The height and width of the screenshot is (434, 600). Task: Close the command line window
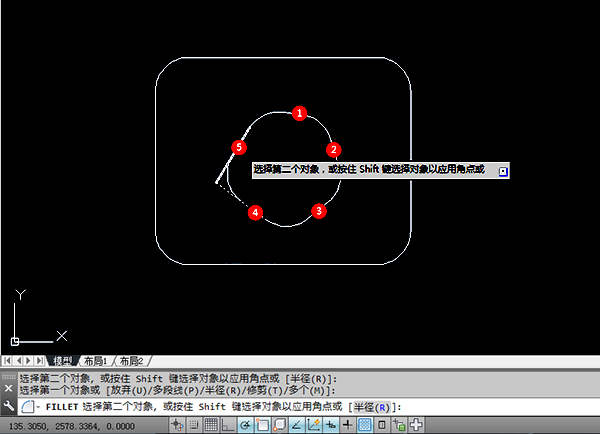(x=8, y=388)
